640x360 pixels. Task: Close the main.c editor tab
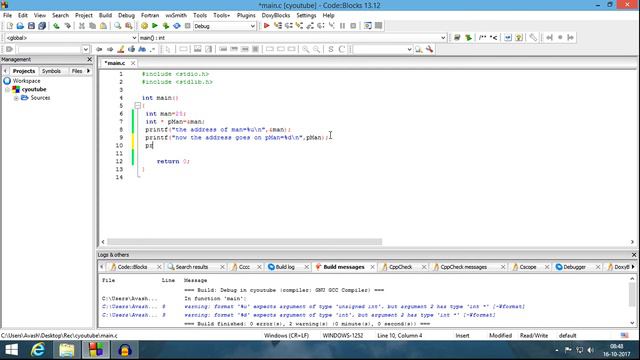133,63
